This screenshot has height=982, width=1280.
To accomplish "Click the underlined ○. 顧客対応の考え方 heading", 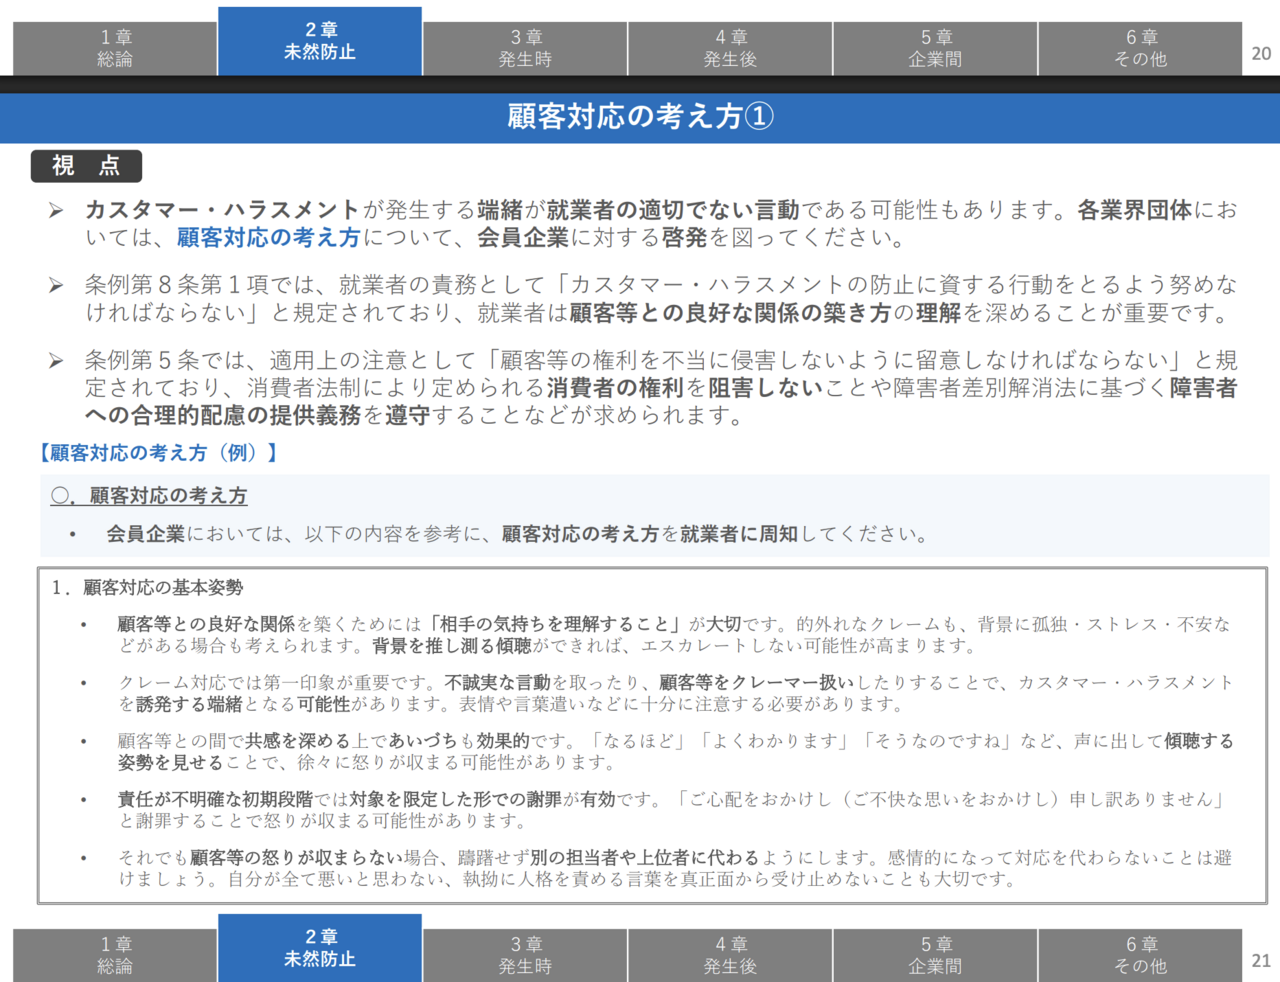I will click(149, 496).
